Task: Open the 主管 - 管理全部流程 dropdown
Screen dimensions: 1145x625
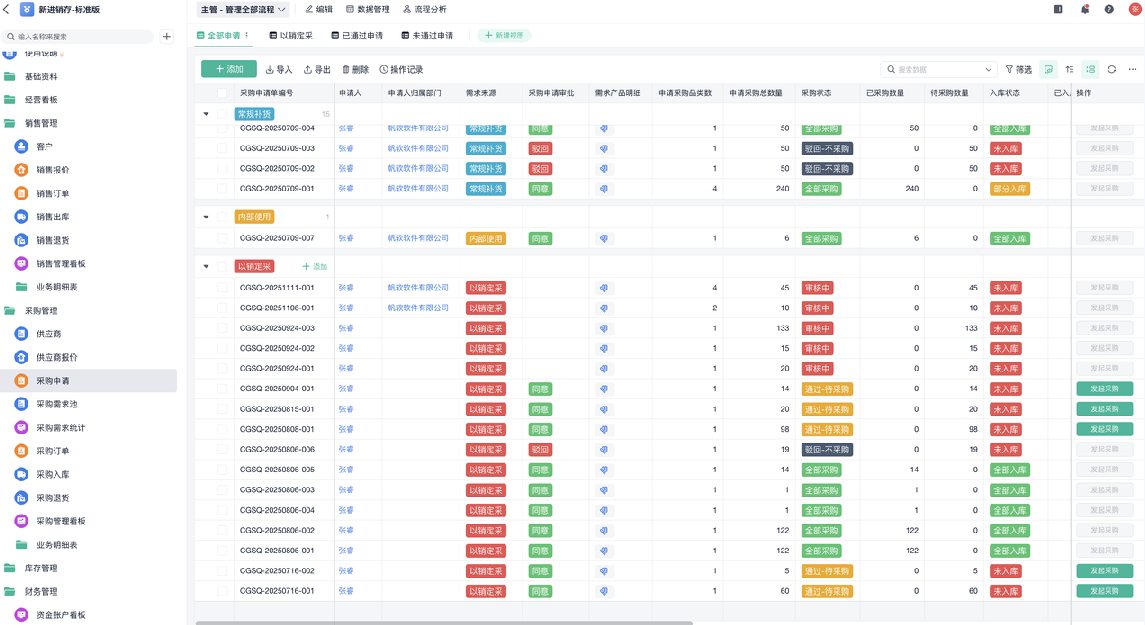Action: pyautogui.click(x=243, y=9)
